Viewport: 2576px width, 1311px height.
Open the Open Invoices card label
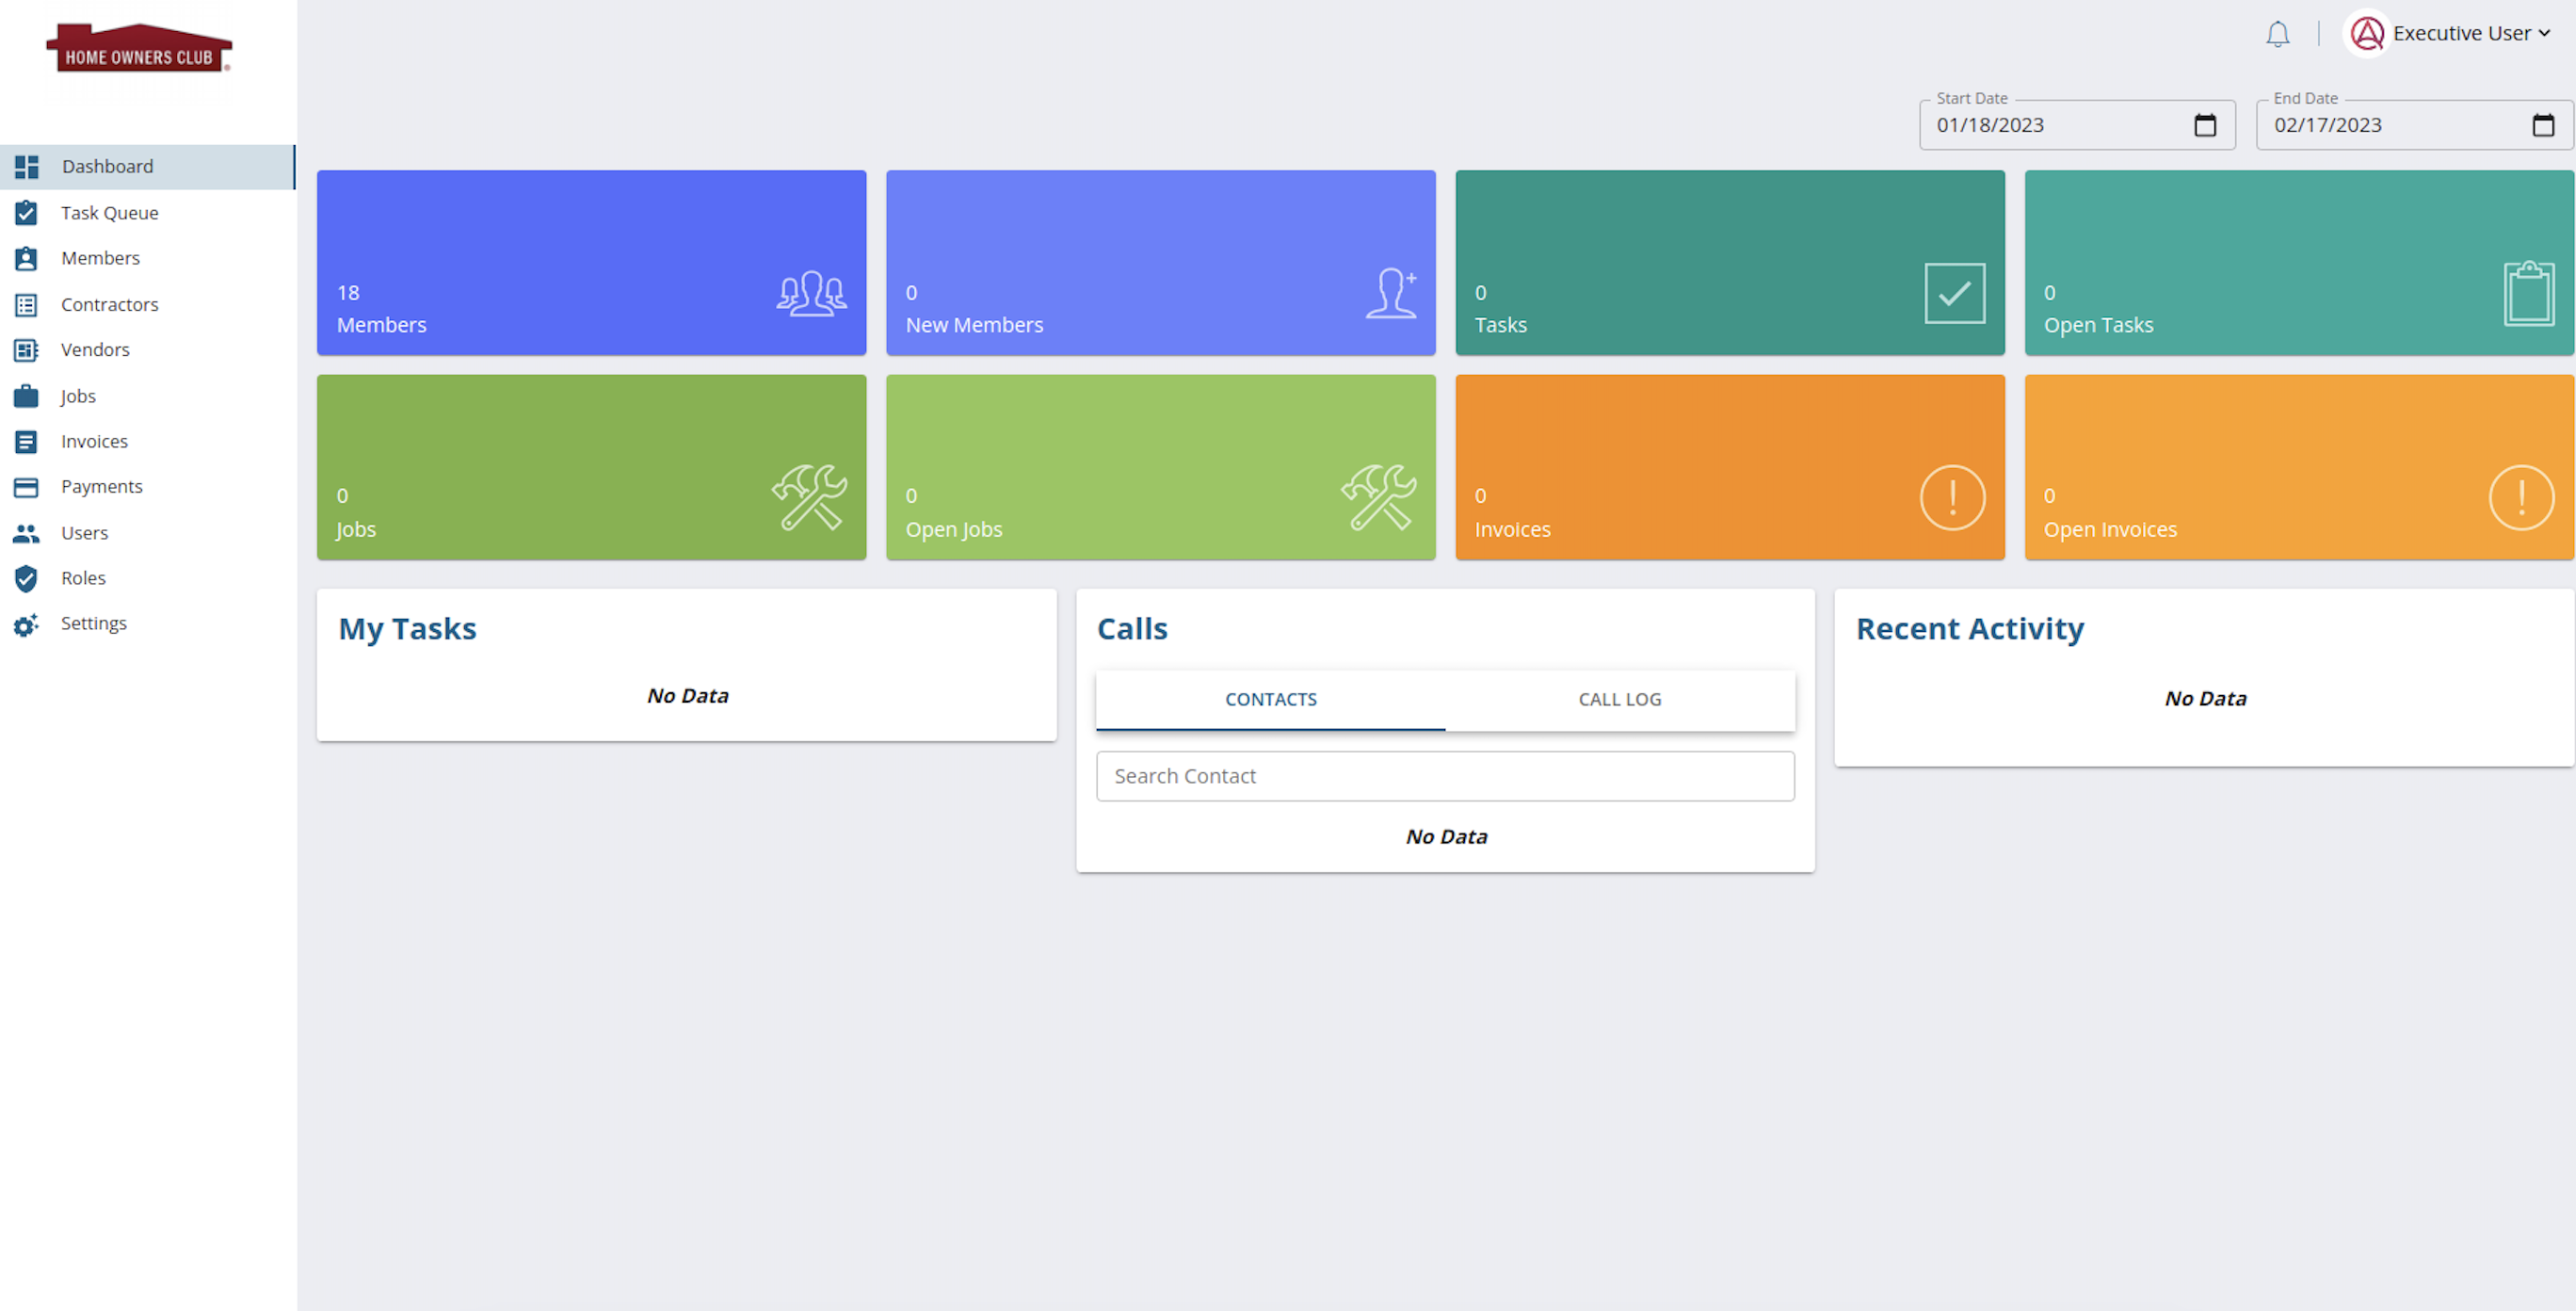coord(2110,529)
